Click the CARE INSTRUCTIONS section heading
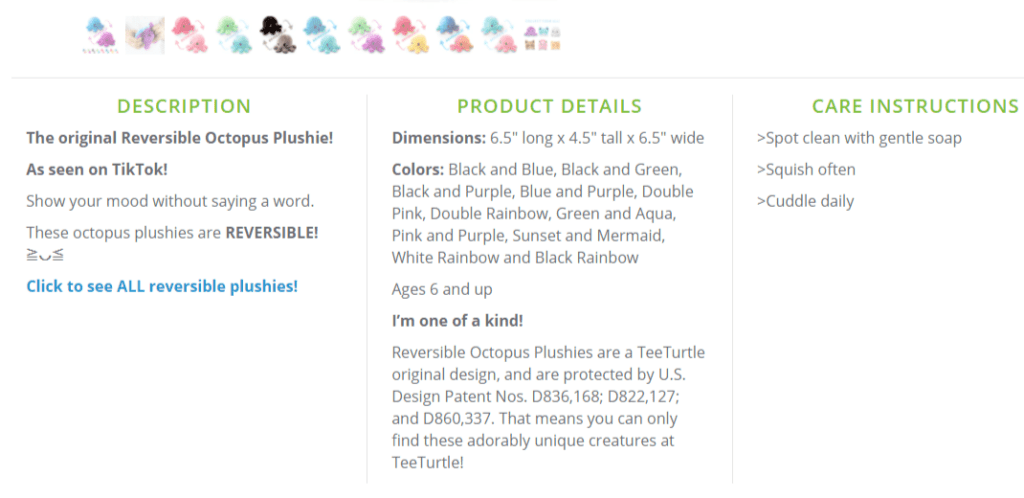1024x498 pixels. [915, 106]
